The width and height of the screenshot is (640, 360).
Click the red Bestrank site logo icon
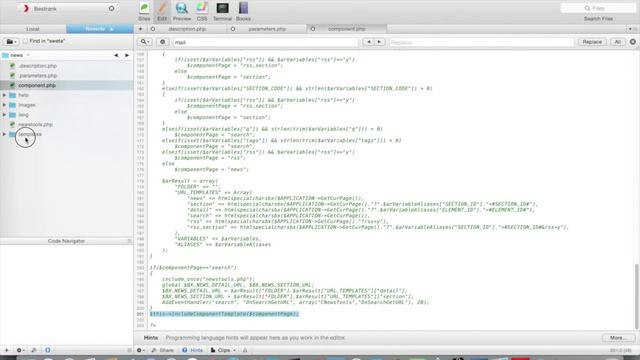pos(26,9)
